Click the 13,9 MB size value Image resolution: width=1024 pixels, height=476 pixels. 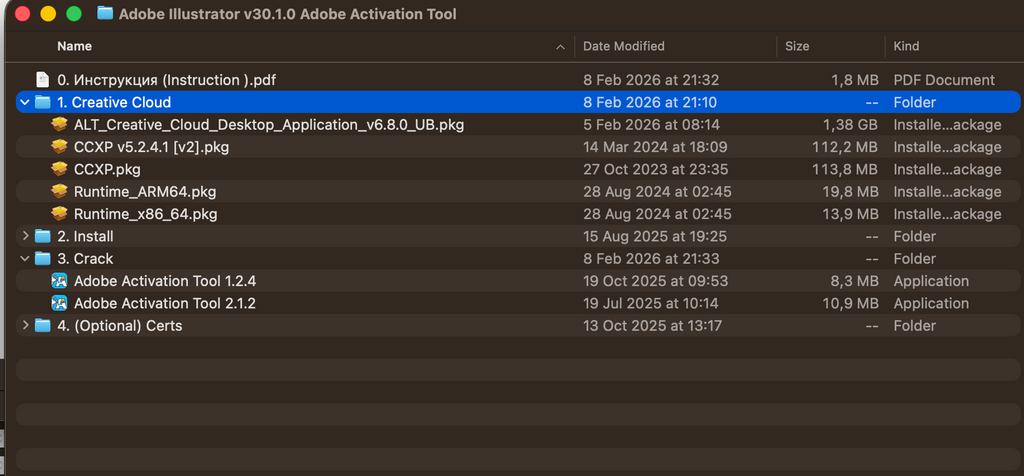(x=851, y=214)
